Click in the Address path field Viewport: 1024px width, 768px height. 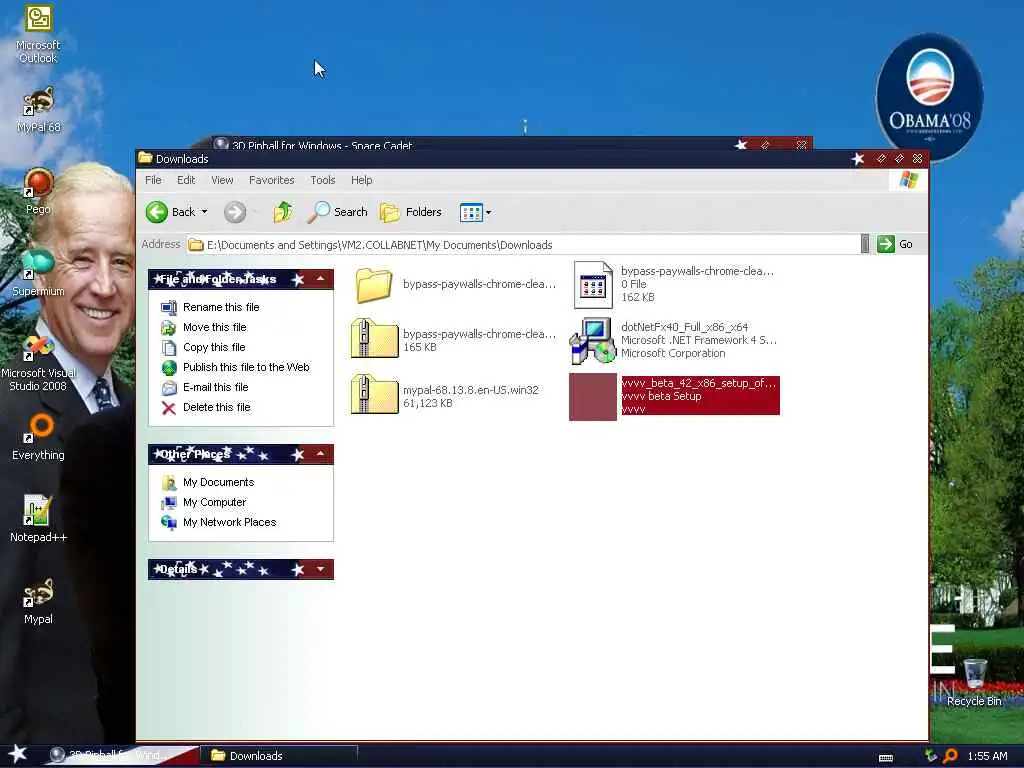[x=522, y=245]
